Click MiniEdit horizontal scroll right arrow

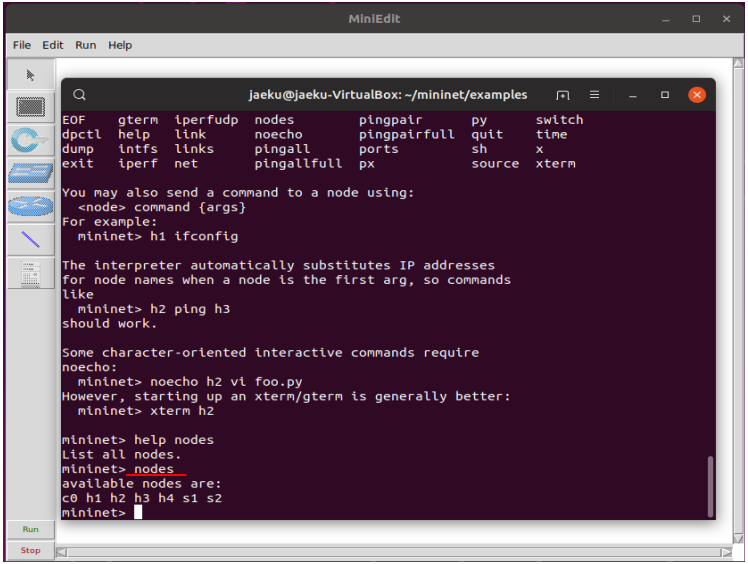(726, 553)
